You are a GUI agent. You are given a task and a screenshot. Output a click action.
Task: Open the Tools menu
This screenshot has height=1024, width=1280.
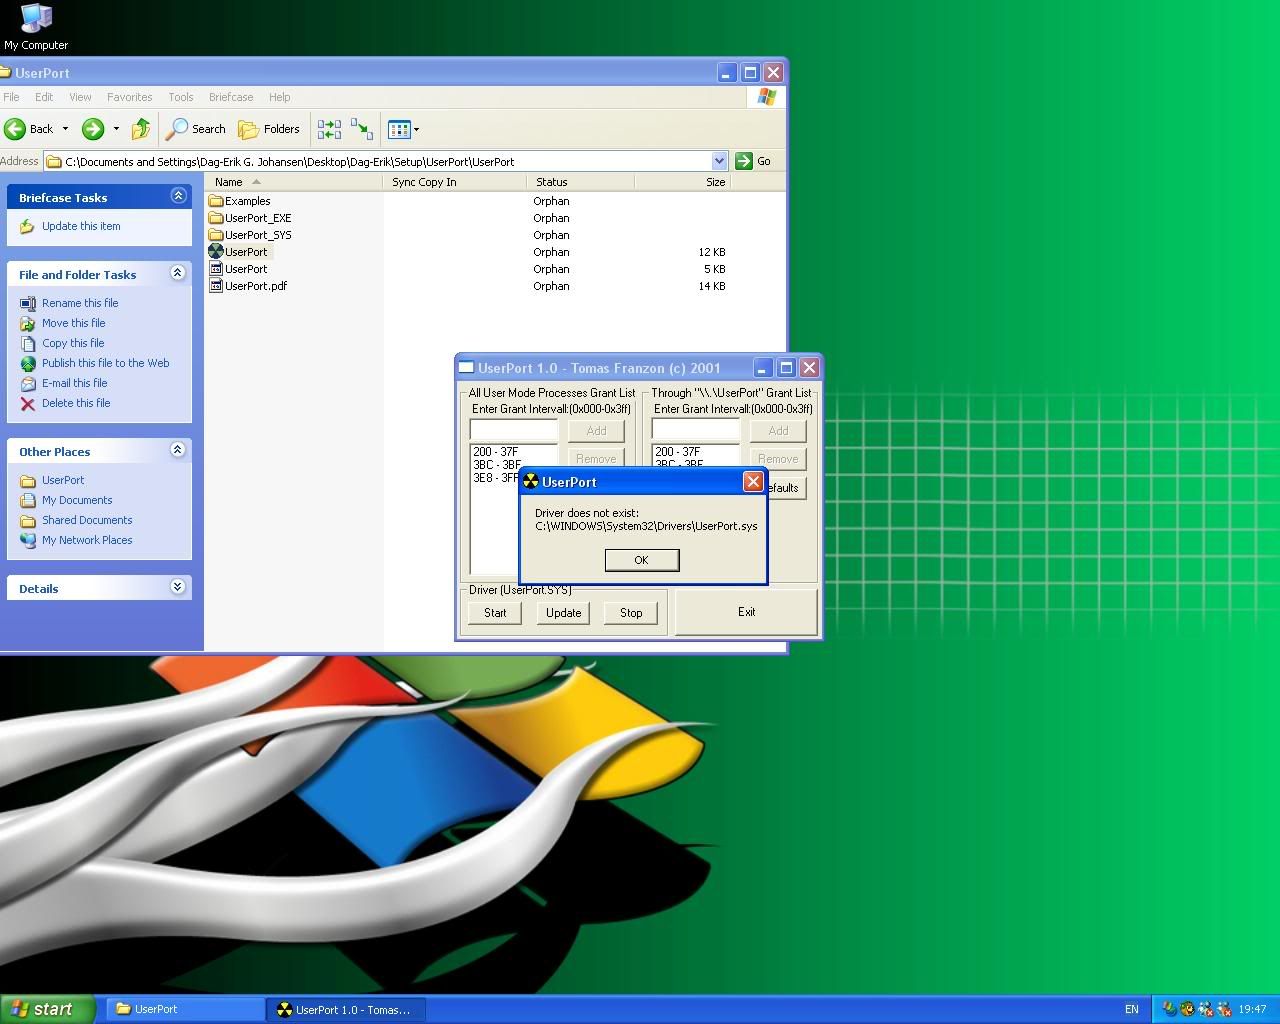pyautogui.click(x=181, y=97)
